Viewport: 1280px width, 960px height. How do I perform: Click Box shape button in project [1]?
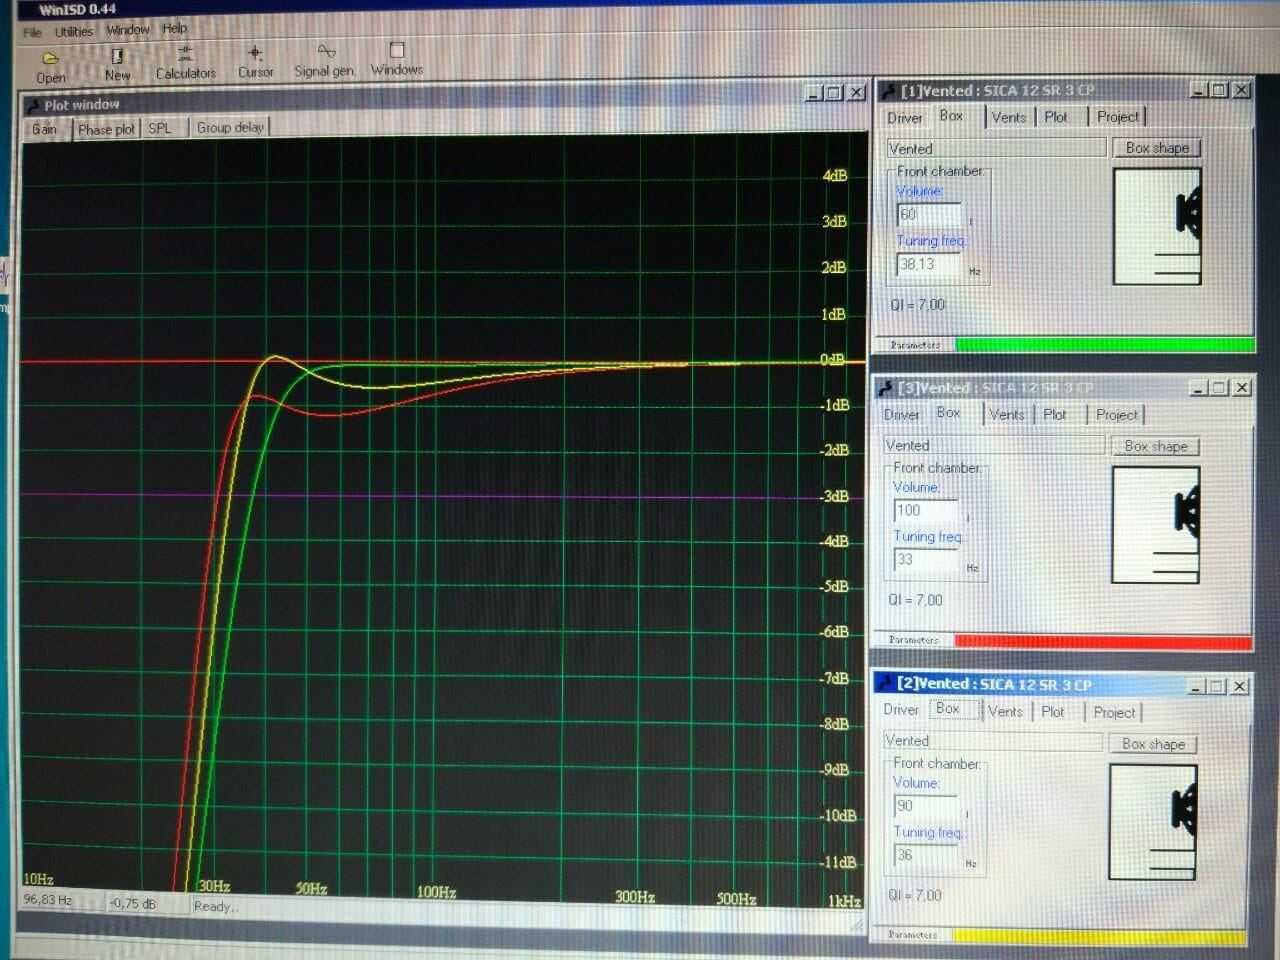click(x=1156, y=148)
